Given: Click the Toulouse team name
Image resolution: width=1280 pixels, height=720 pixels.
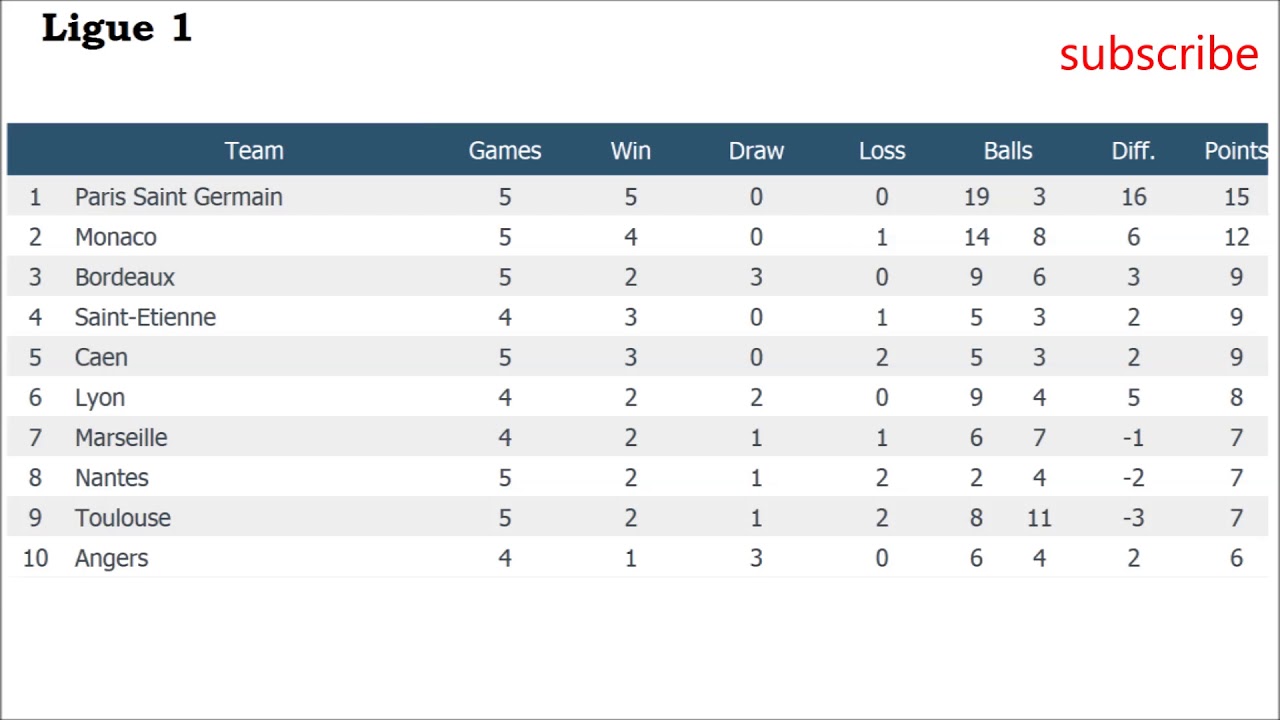Looking at the screenshot, I should pos(123,518).
